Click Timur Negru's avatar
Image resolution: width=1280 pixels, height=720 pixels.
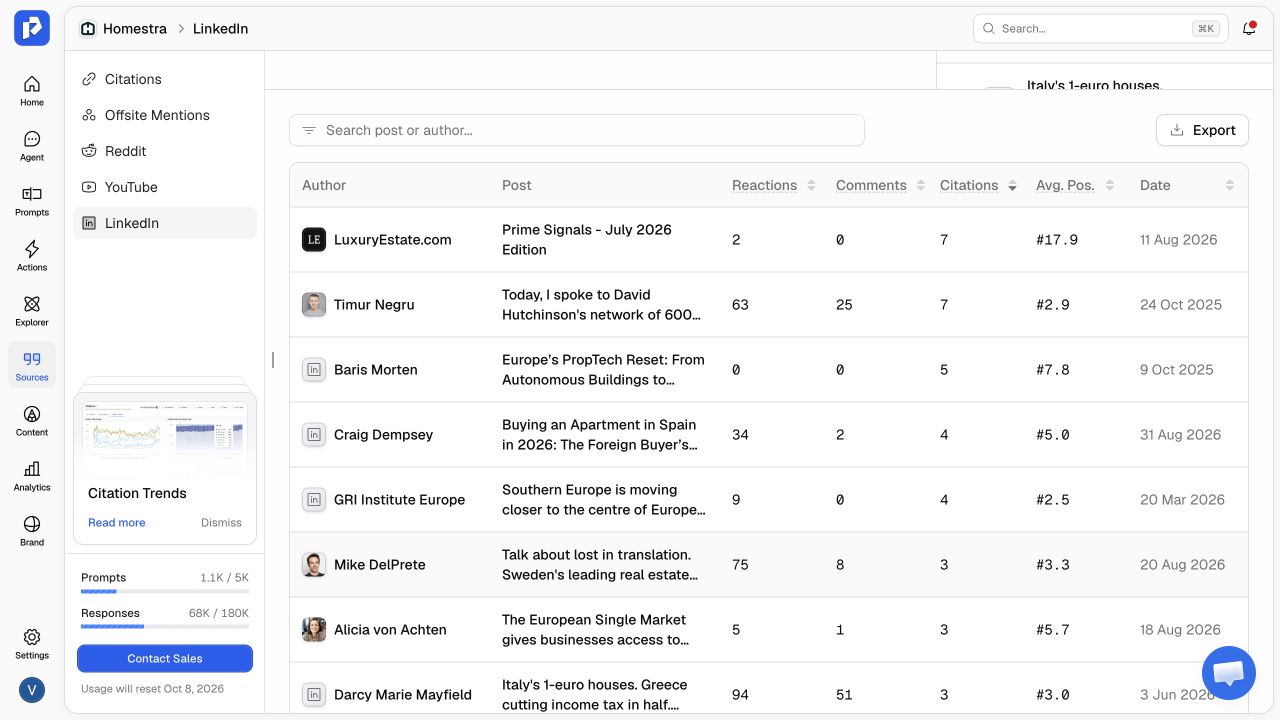(314, 305)
